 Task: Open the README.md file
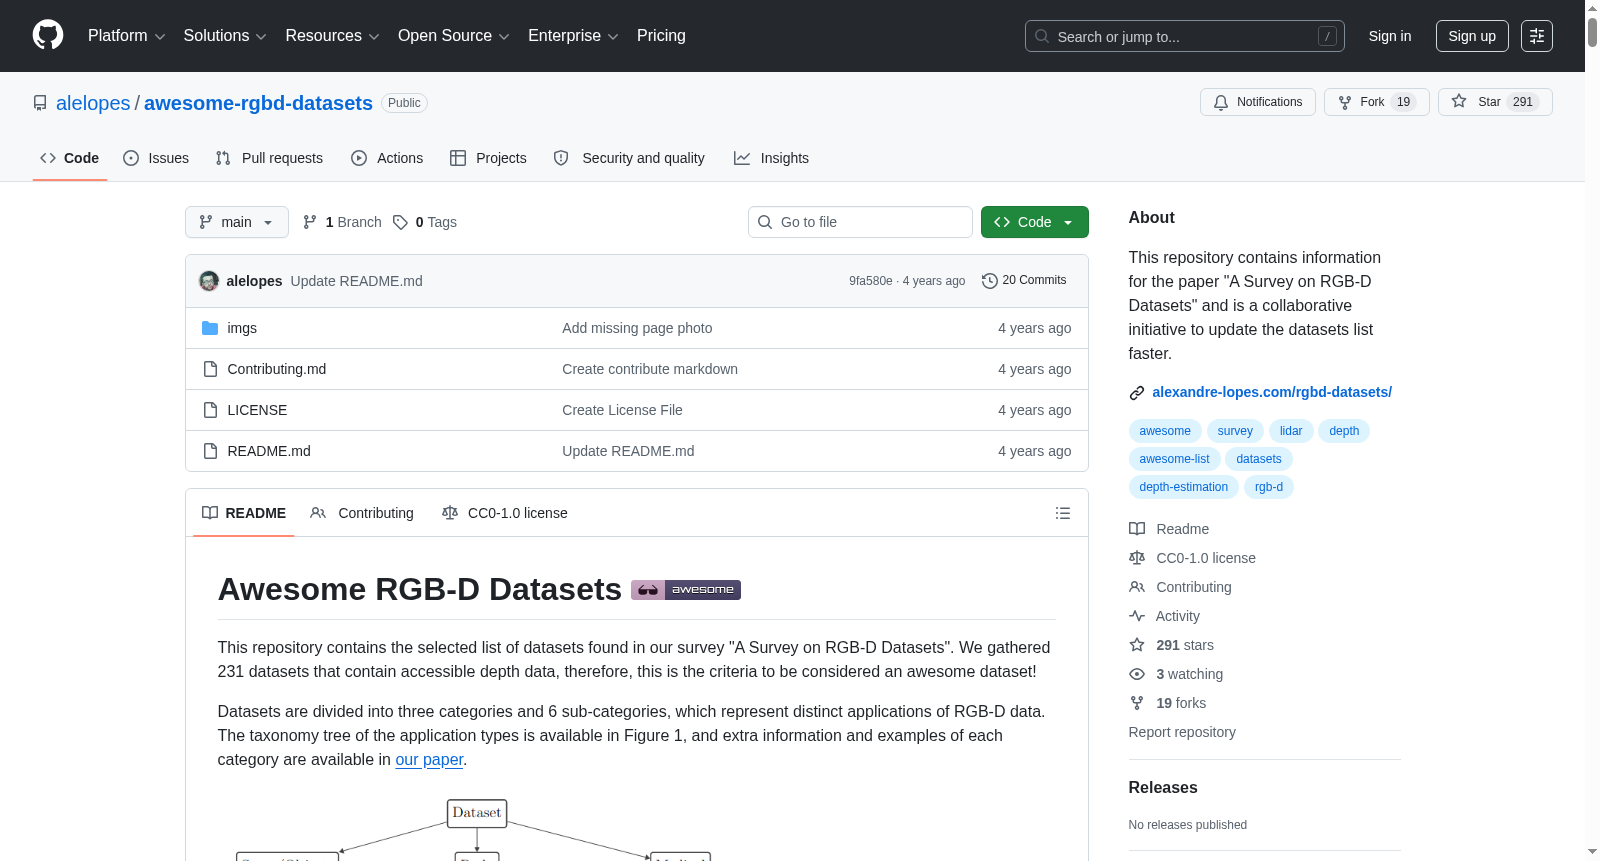tap(269, 451)
